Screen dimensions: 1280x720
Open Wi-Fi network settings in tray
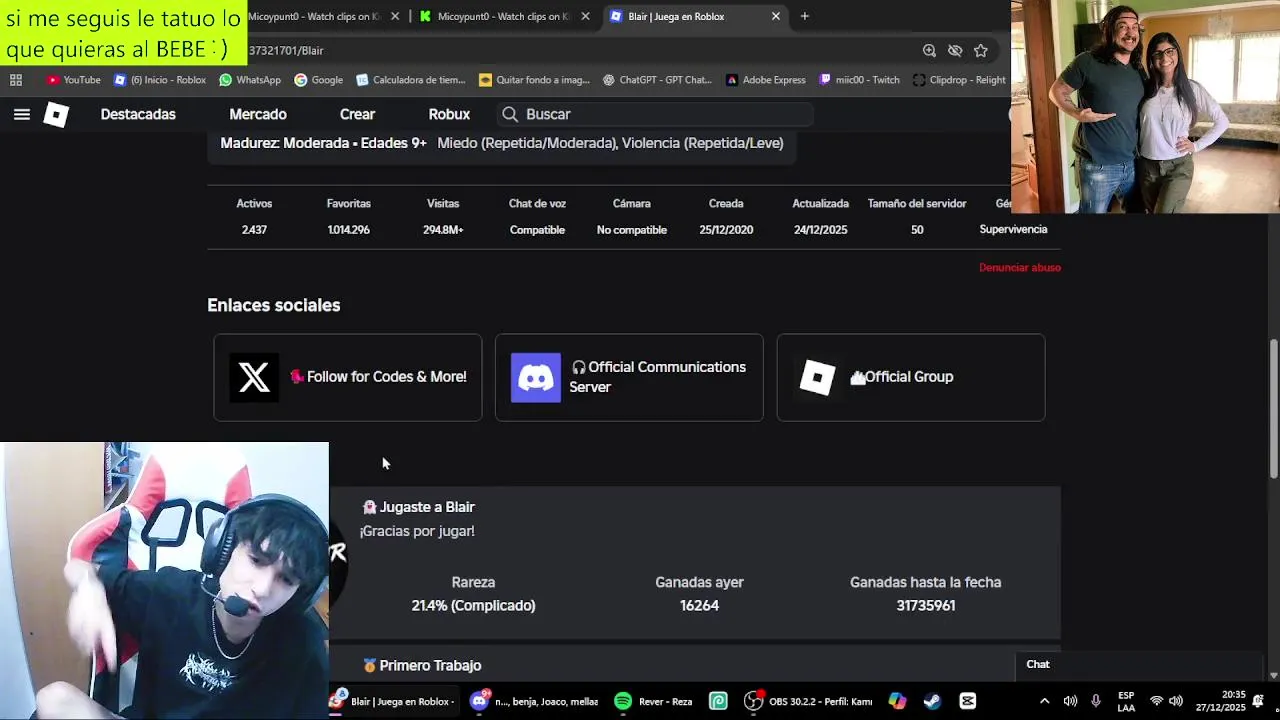point(1157,701)
